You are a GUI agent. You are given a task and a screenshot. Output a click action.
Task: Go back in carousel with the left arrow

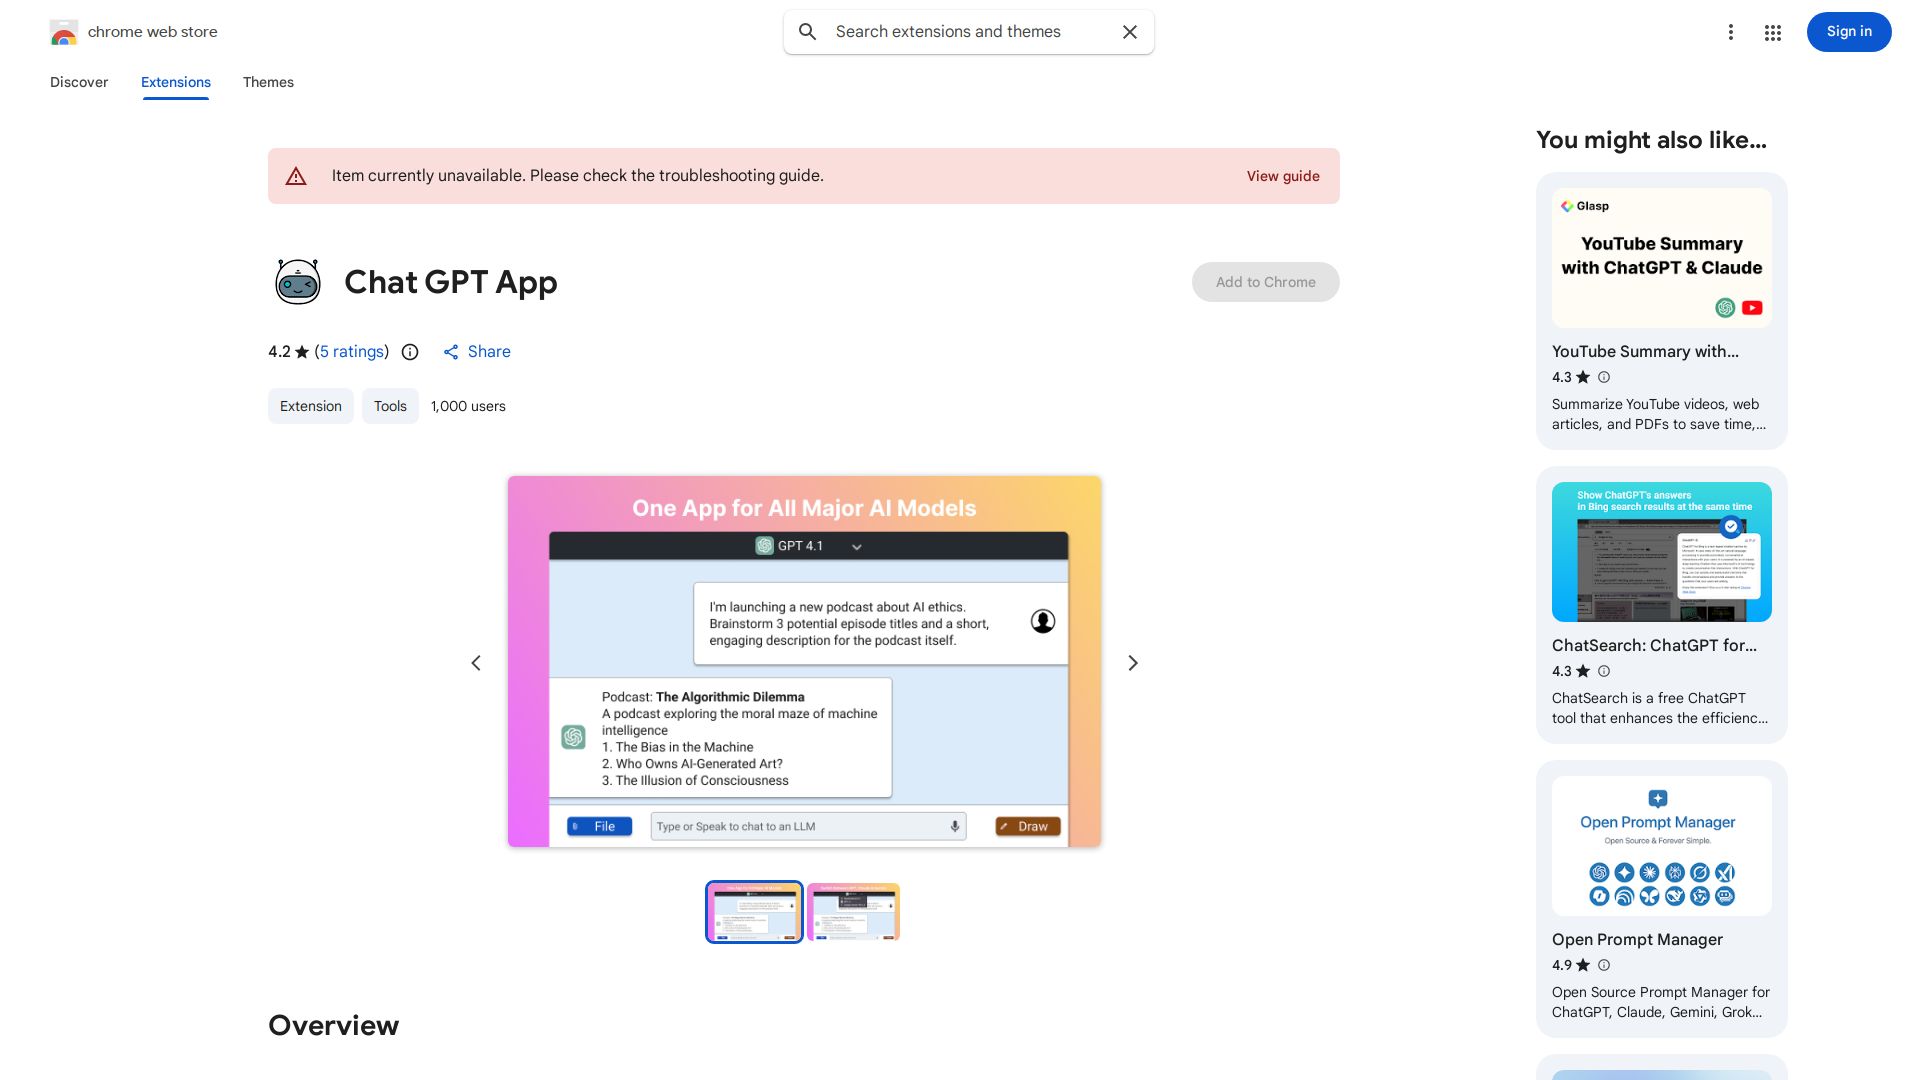476,662
